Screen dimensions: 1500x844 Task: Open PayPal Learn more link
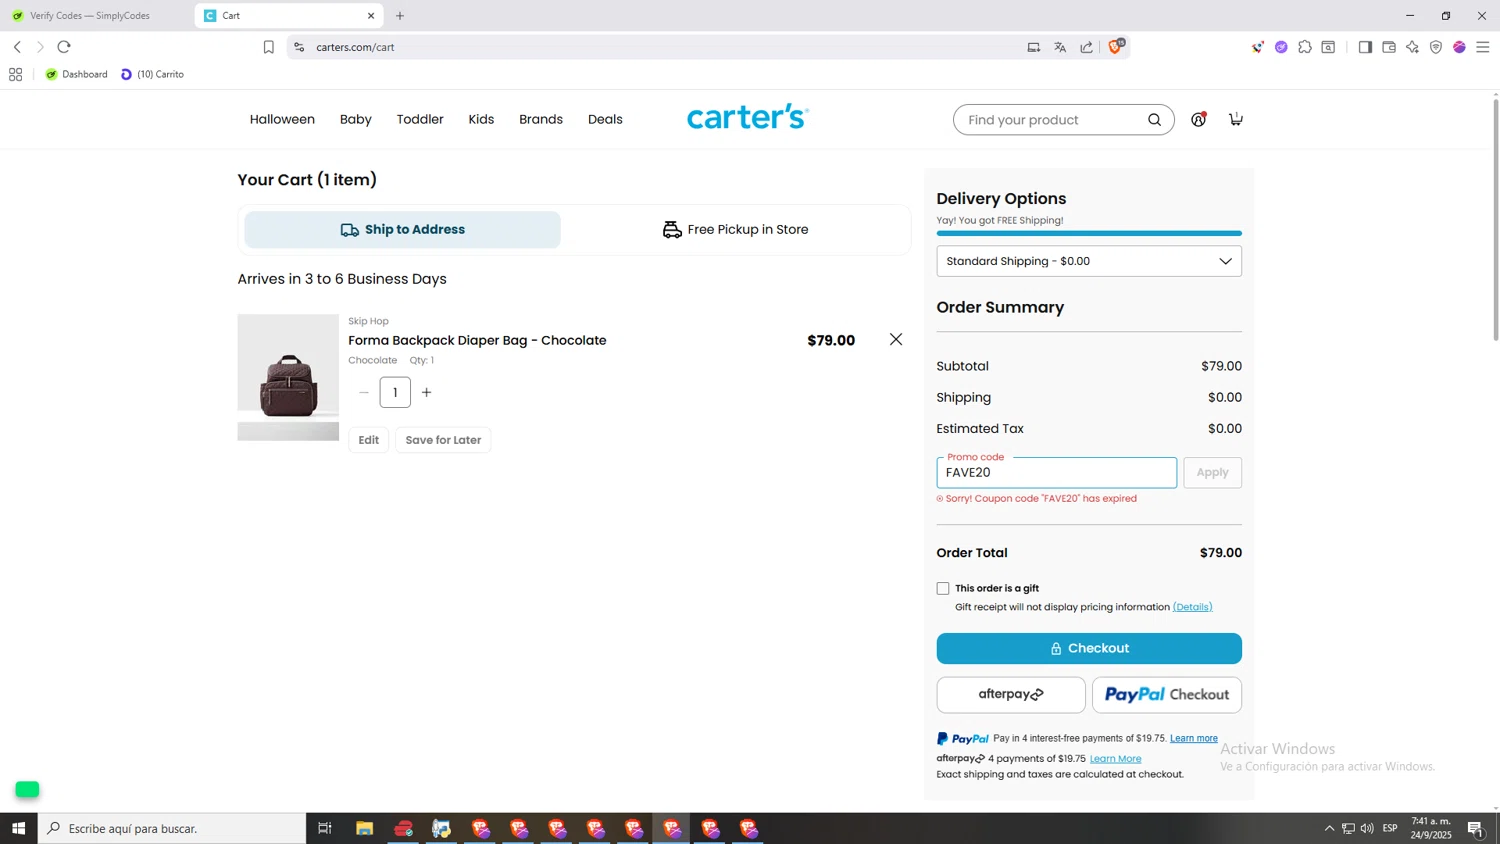(1194, 738)
